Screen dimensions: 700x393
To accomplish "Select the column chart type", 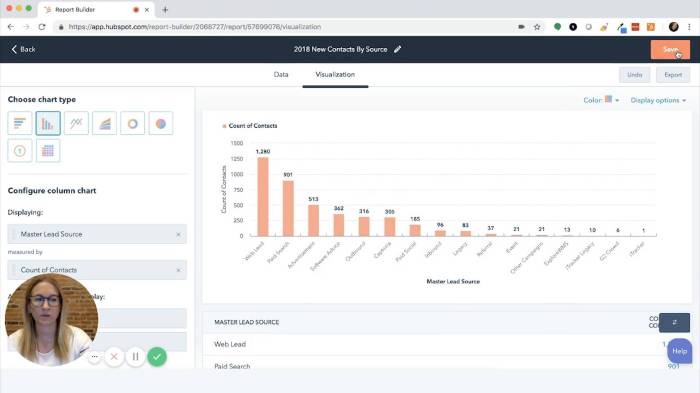I will [x=48, y=123].
